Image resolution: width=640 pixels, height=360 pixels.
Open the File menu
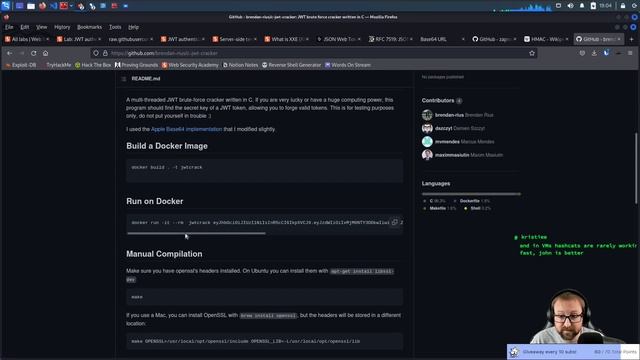9,27
